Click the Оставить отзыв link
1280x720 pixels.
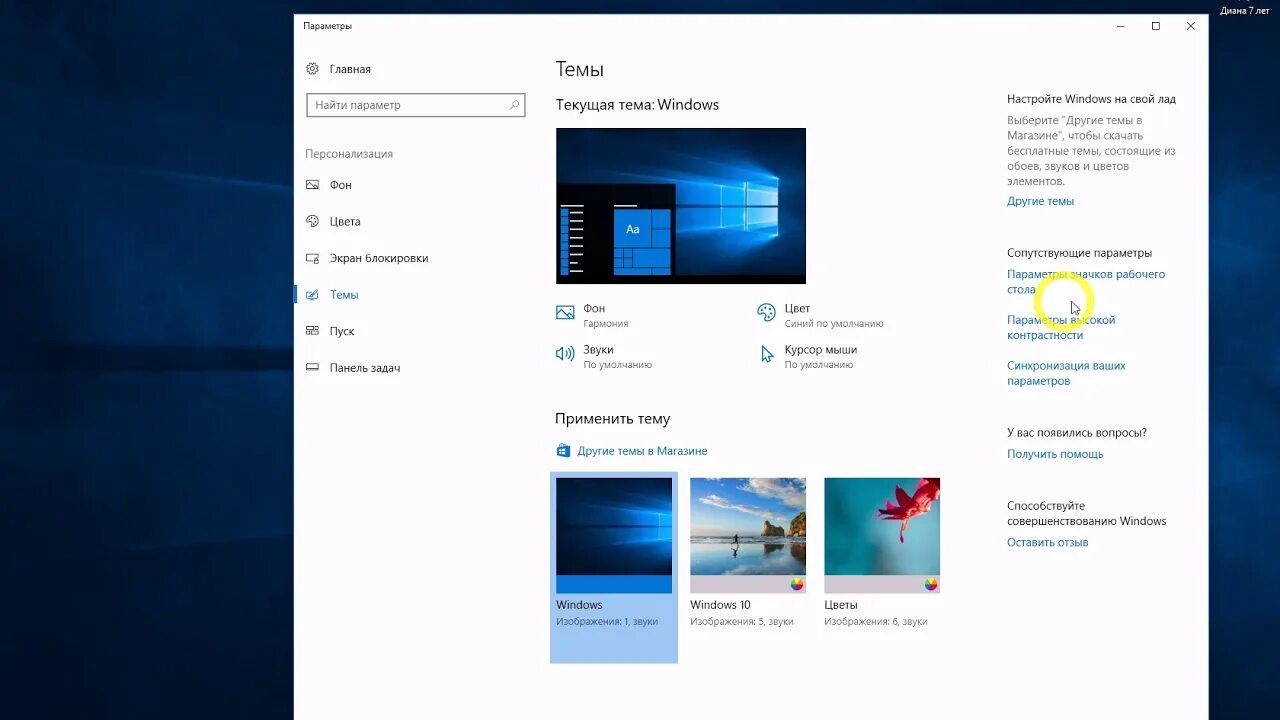coord(1047,542)
